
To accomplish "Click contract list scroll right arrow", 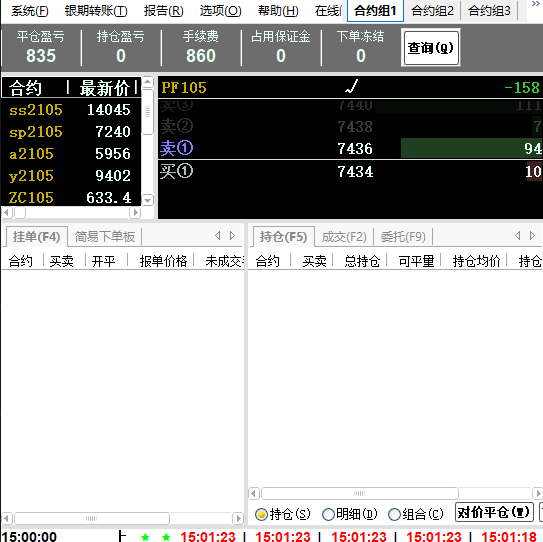I will click(x=135, y=212).
